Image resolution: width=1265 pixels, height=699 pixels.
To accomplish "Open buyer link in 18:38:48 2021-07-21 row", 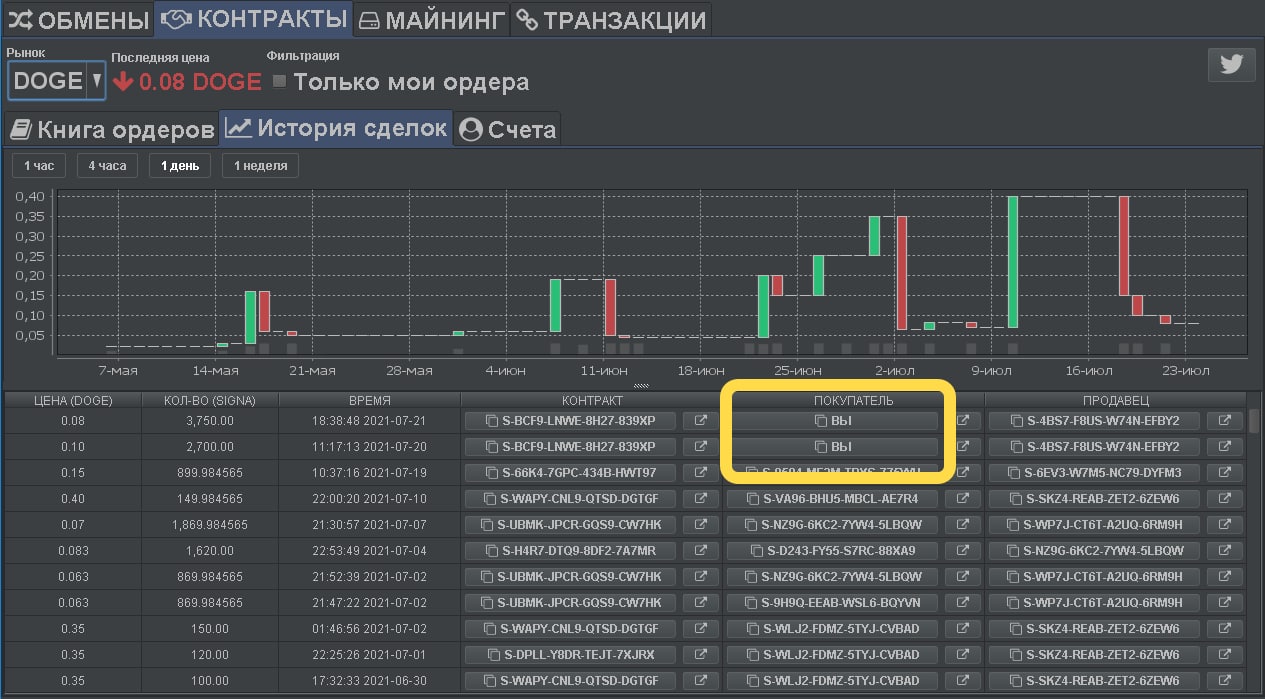I will tap(963, 421).
